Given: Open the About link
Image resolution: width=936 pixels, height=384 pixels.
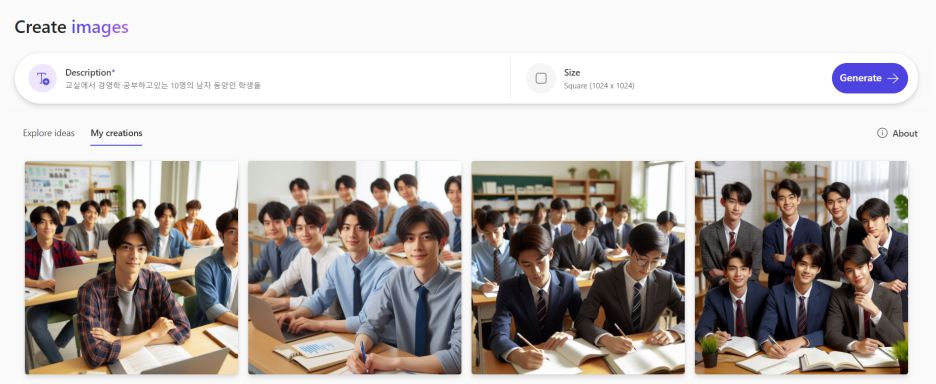Looking at the screenshot, I should click(904, 133).
